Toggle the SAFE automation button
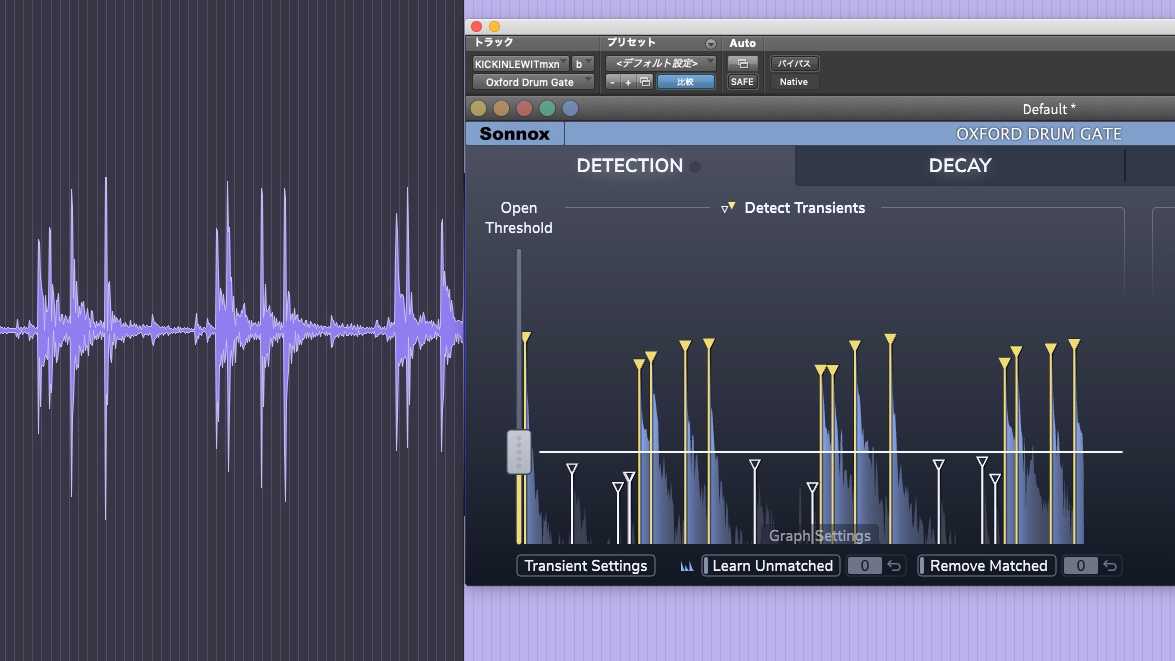 pyautogui.click(x=742, y=82)
